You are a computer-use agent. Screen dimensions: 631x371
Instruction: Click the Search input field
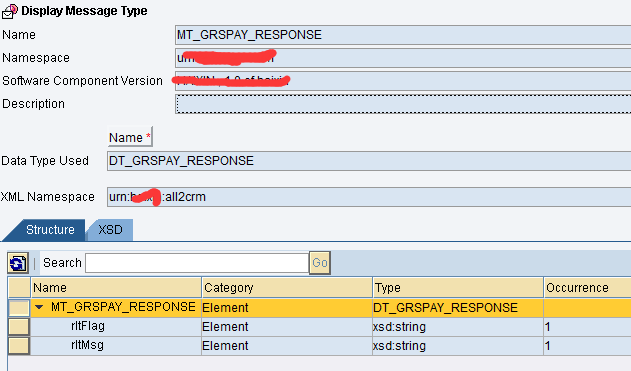click(x=197, y=263)
